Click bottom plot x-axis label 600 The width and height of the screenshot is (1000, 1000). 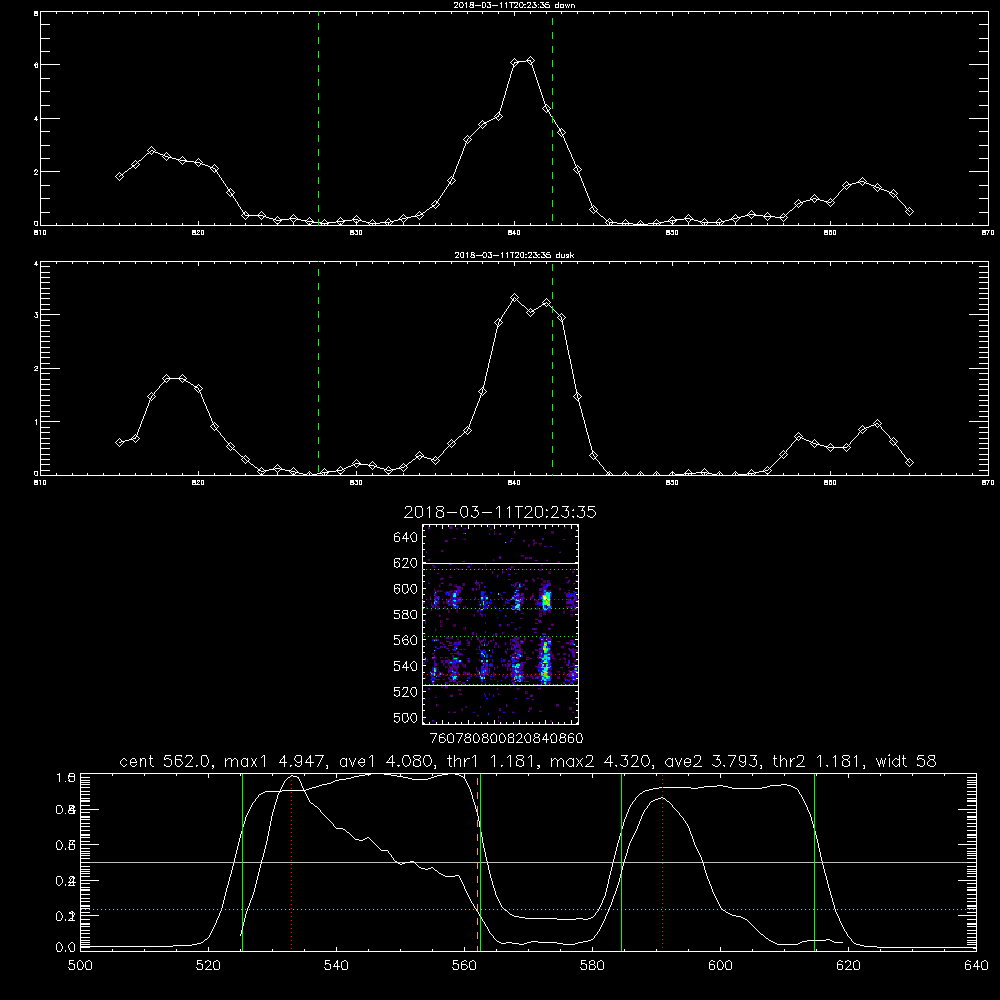click(x=720, y=966)
